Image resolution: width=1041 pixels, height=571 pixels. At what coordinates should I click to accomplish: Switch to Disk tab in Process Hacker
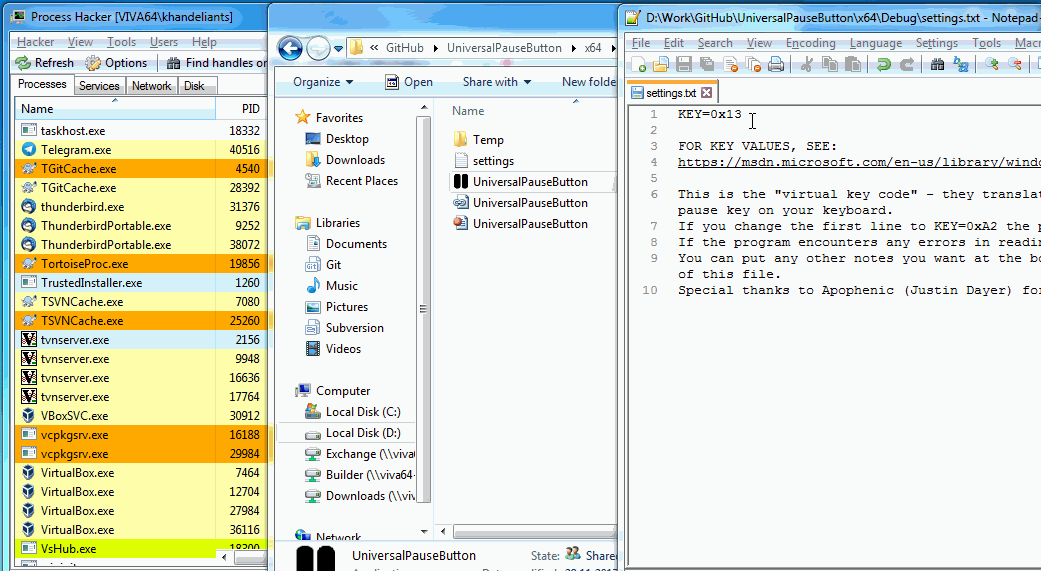click(195, 86)
